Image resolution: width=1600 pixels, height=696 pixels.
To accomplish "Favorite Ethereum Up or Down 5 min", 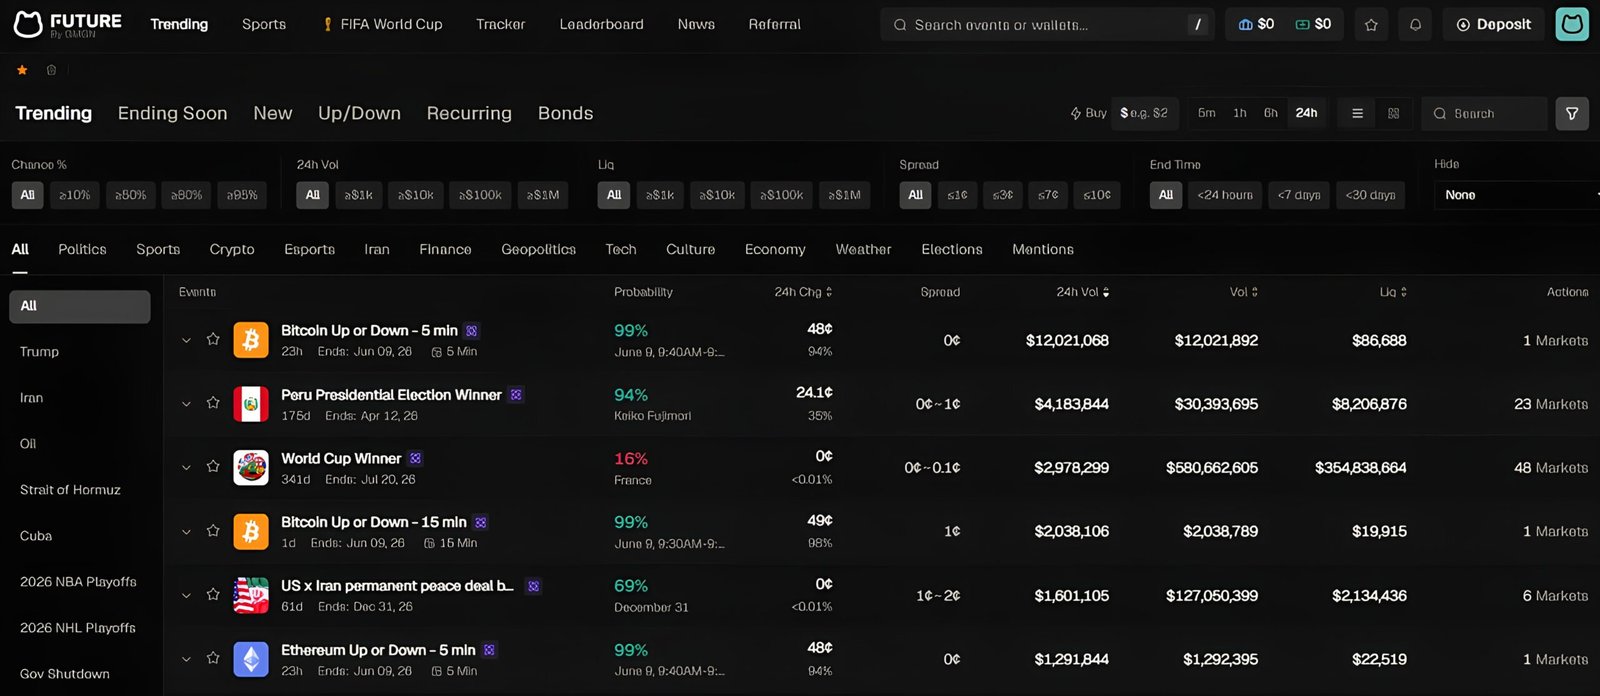I will point(213,658).
